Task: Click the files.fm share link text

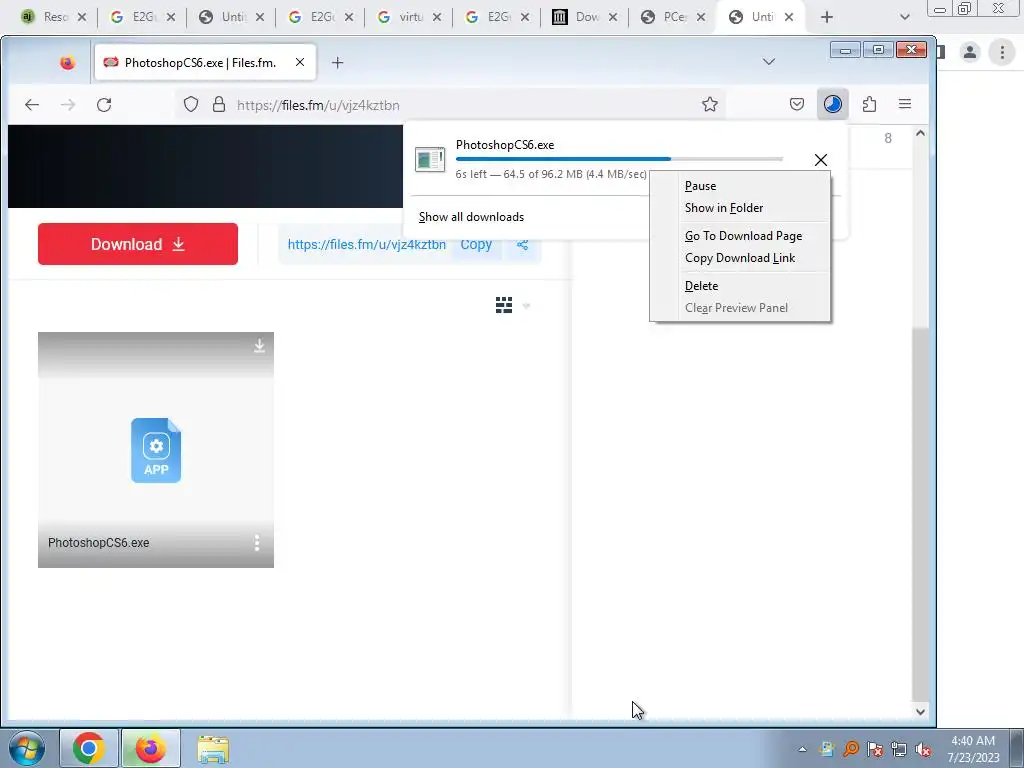Action: coord(366,245)
